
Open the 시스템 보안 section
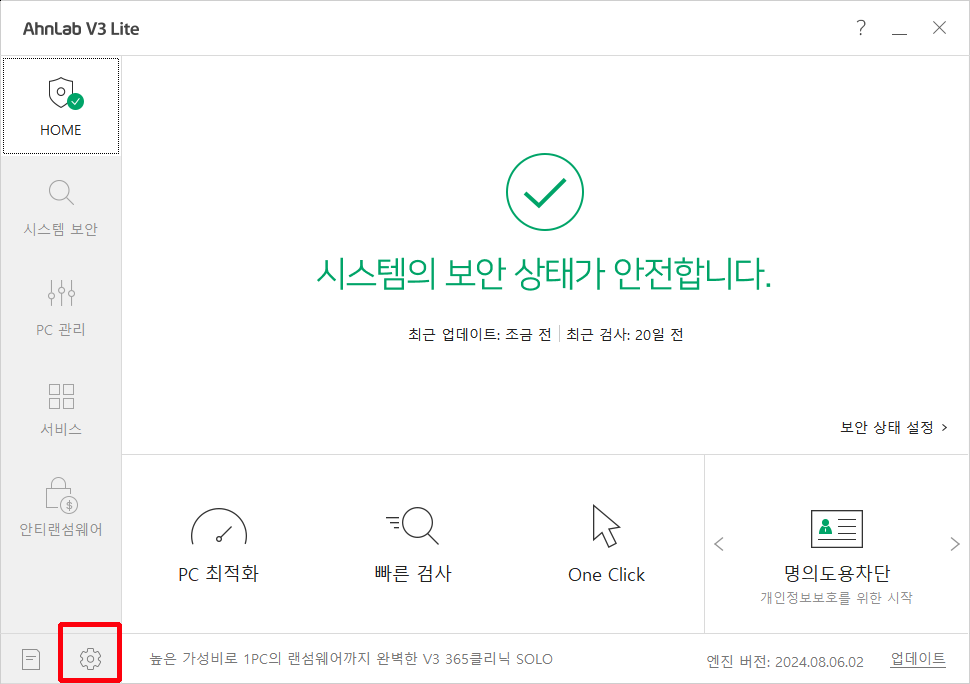(61, 208)
